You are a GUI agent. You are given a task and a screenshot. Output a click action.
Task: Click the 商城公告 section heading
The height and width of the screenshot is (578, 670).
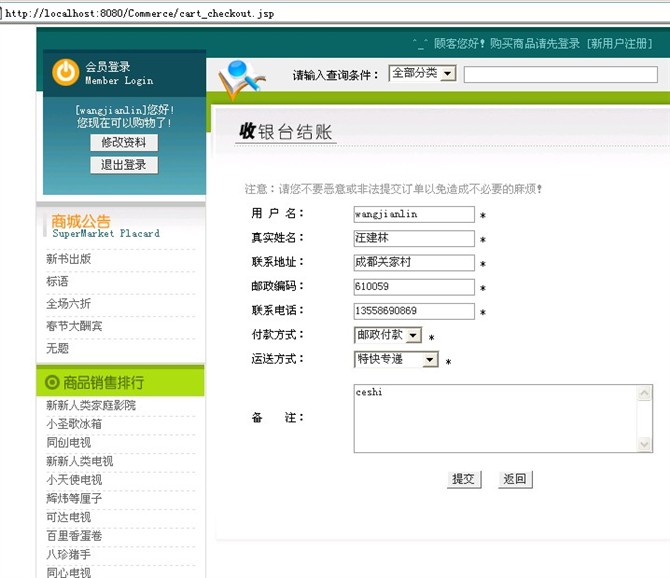pos(81,221)
